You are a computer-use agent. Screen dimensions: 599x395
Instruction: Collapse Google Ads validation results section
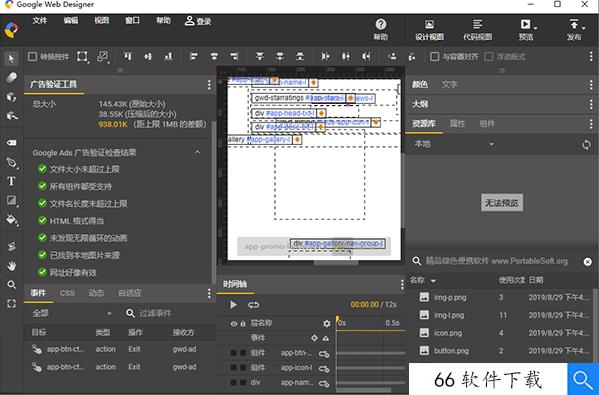[x=197, y=152]
